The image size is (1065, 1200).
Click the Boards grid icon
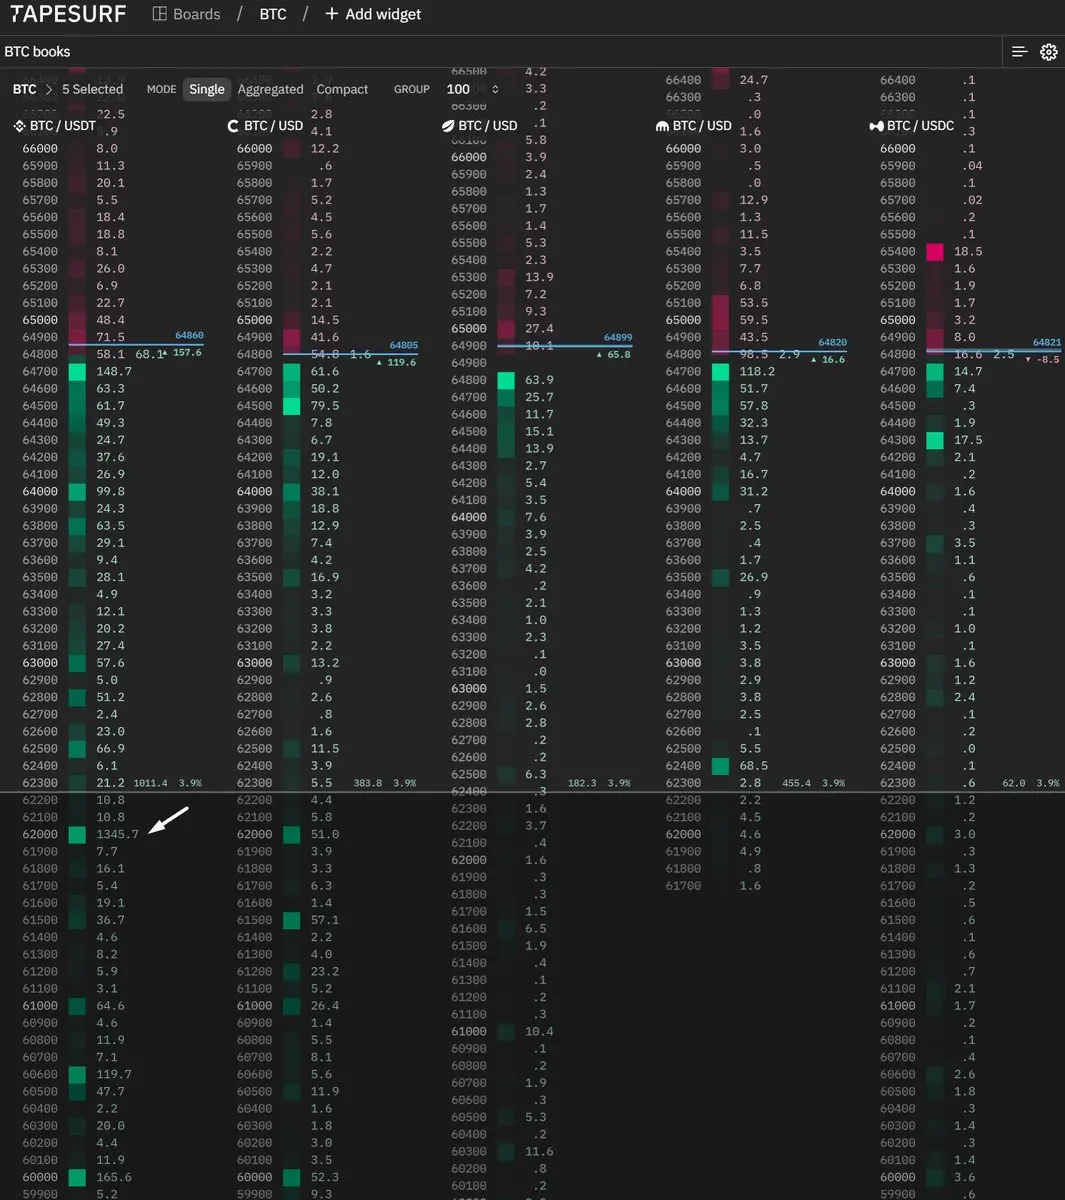[x=159, y=14]
